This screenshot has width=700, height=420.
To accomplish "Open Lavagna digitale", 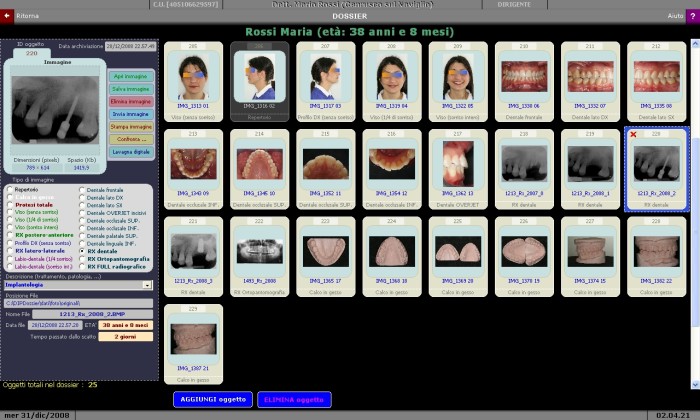I will (131, 152).
